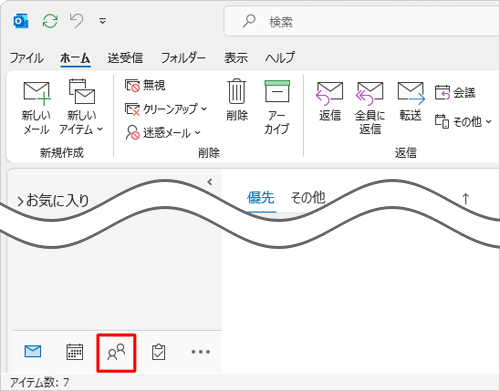Switch to the 表示 tab
The image size is (500, 391).
click(x=236, y=58)
